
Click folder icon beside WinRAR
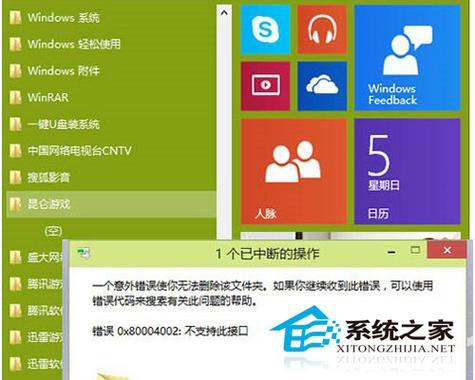pos(15,97)
